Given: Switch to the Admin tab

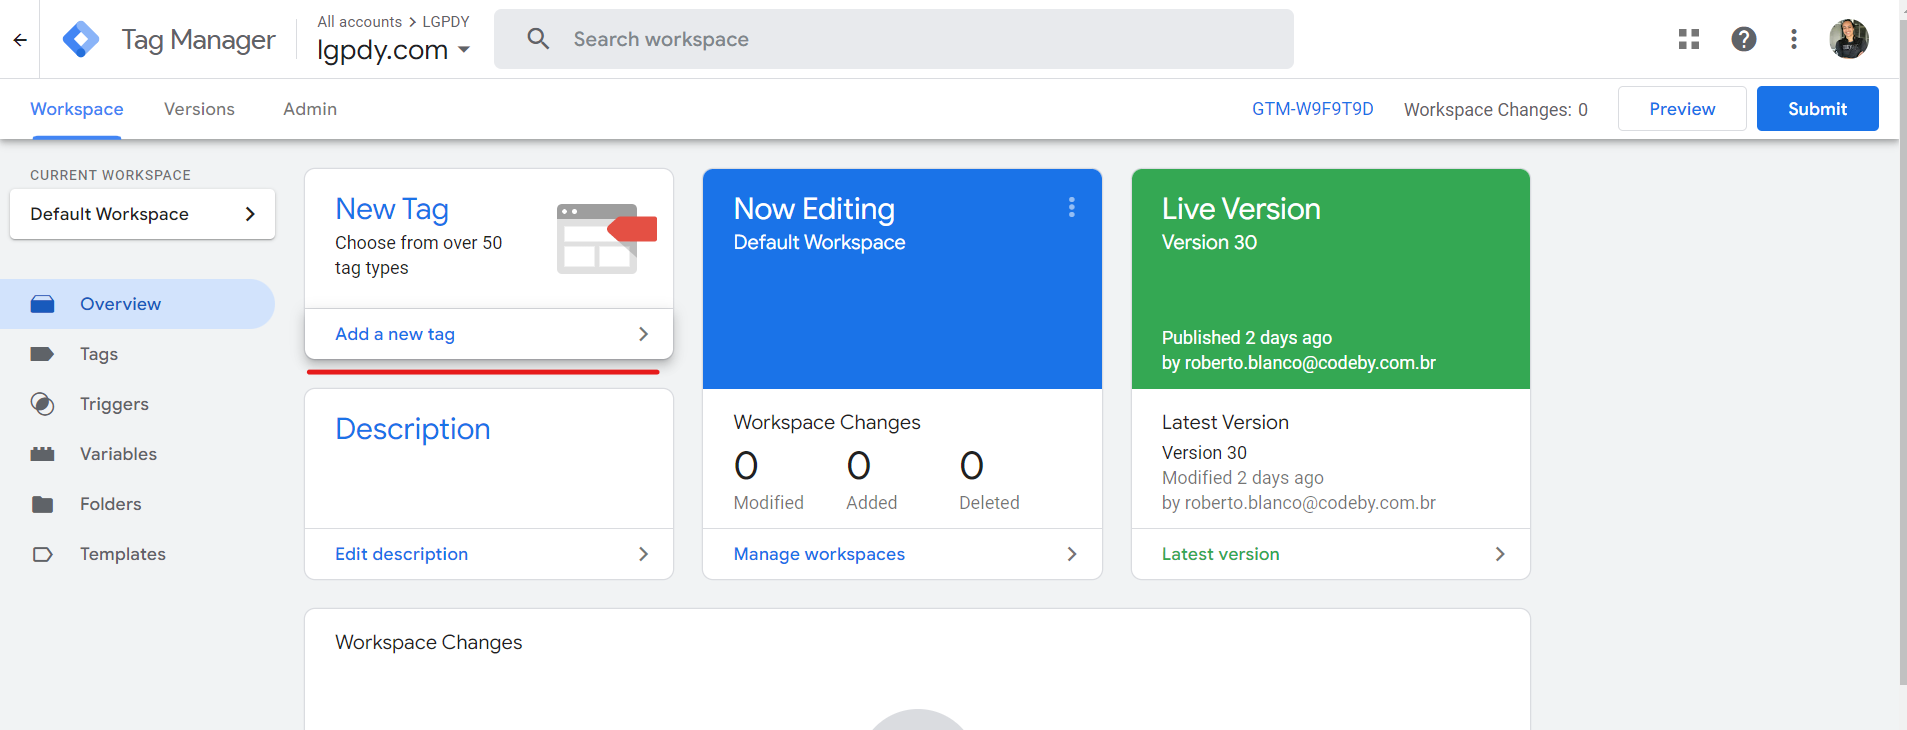Looking at the screenshot, I should [310, 109].
